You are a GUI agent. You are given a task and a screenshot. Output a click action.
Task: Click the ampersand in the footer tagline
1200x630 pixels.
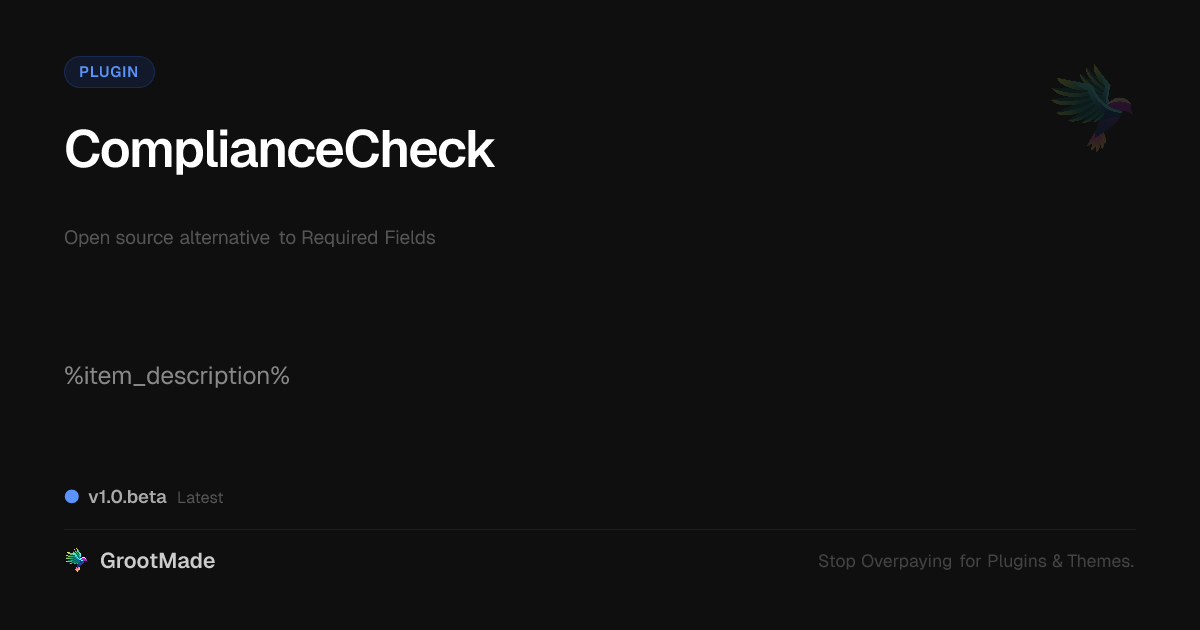(1057, 562)
